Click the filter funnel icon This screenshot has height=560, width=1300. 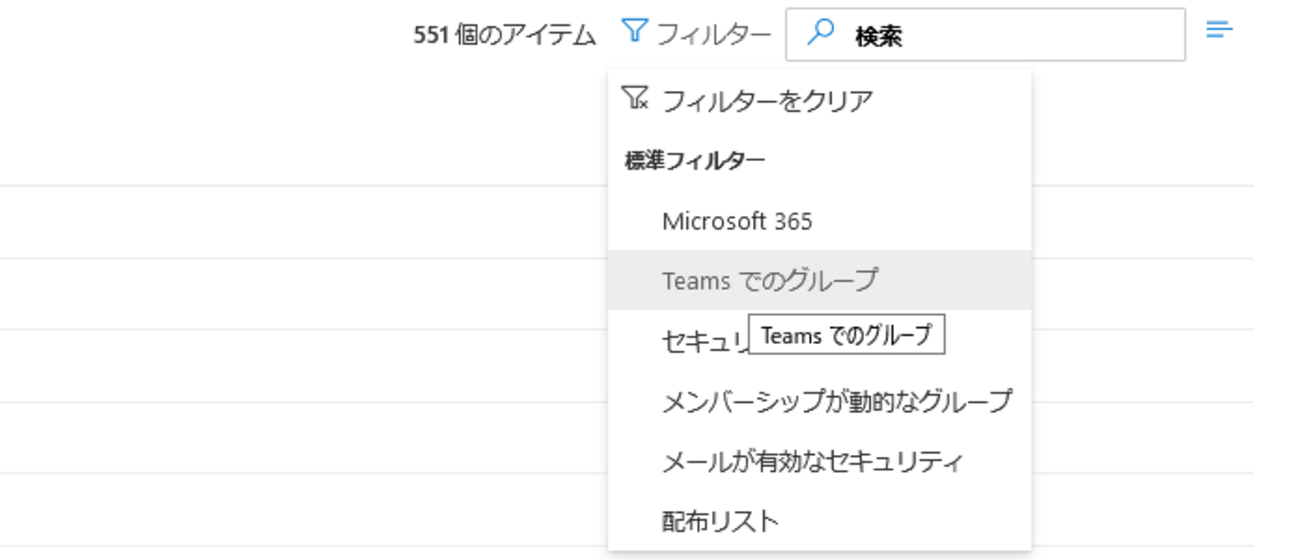tap(634, 31)
